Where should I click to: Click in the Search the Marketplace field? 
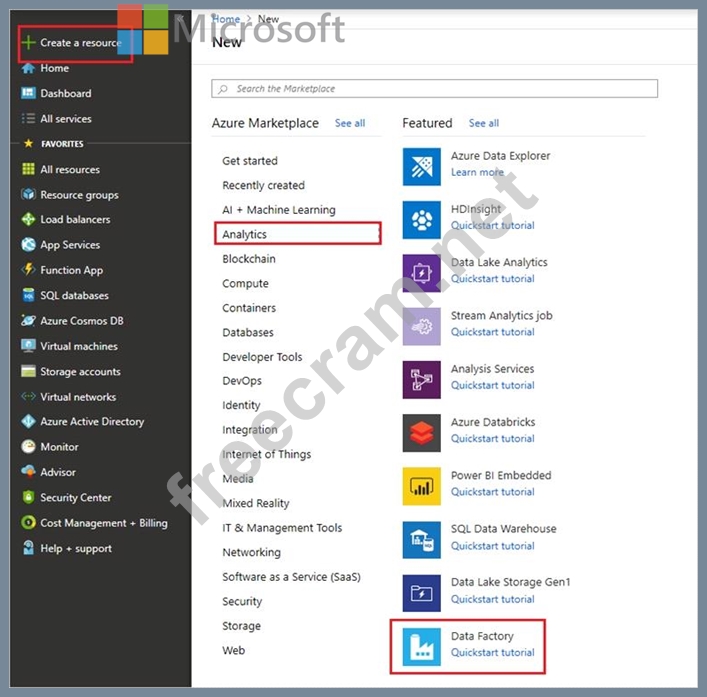pos(434,88)
